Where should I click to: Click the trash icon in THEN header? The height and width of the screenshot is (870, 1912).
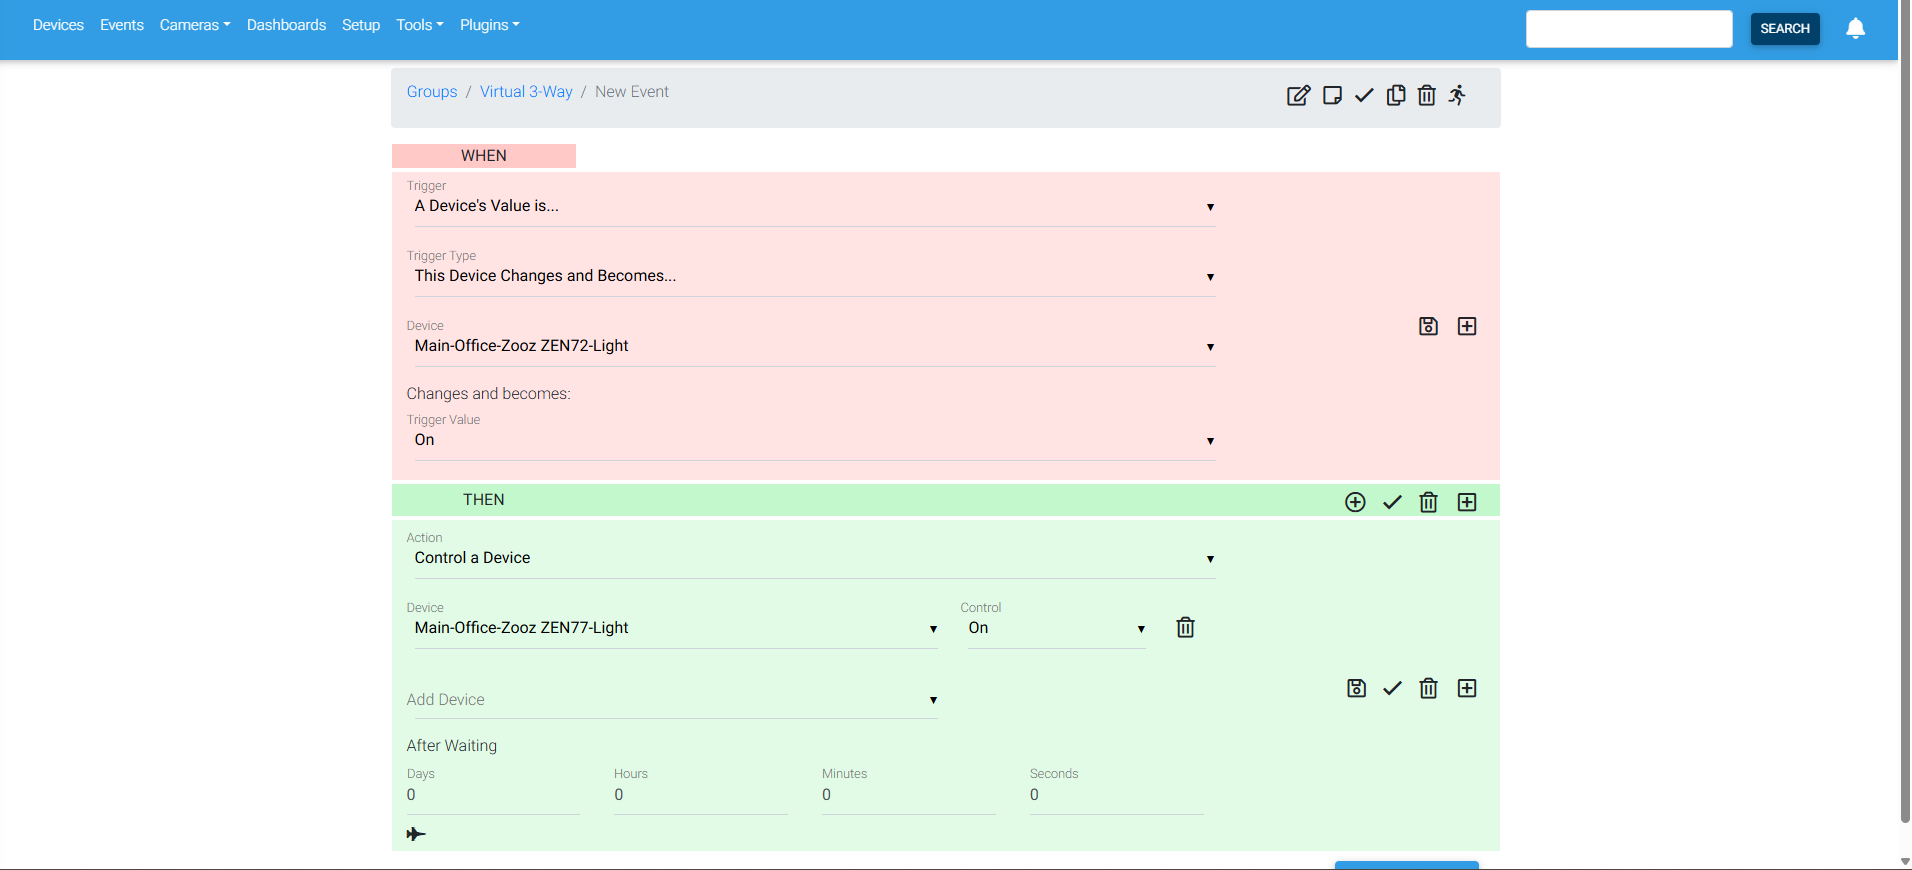pyautogui.click(x=1429, y=502)
